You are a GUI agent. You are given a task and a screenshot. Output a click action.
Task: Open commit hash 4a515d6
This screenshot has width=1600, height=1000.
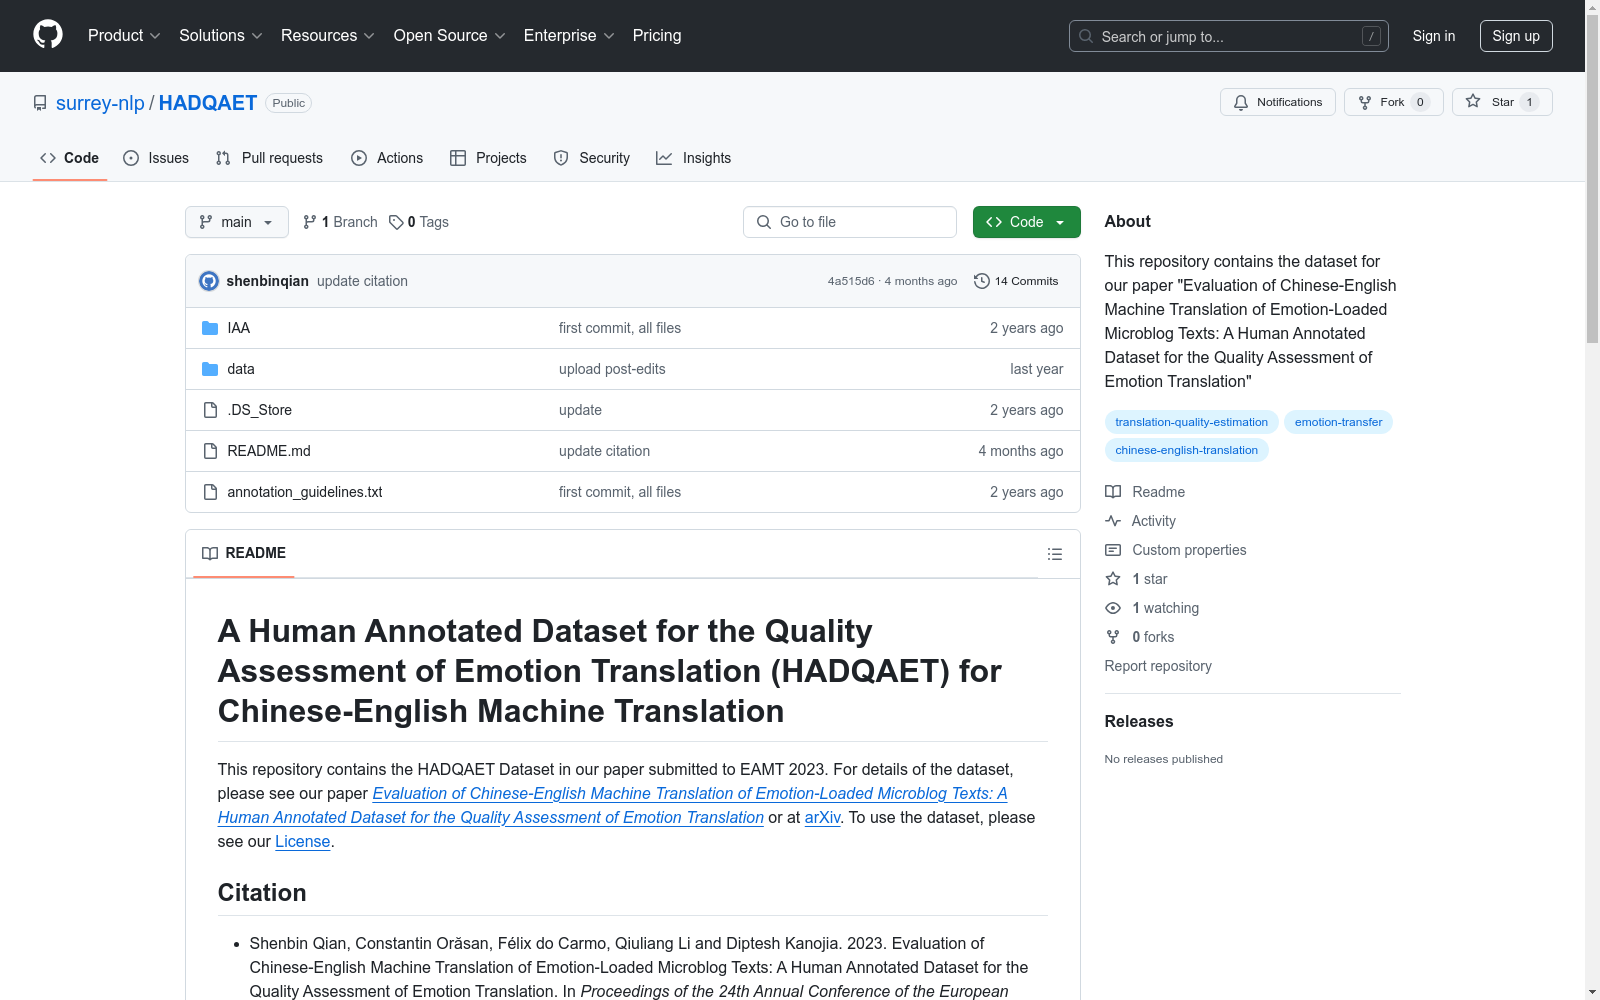[851, 281]
